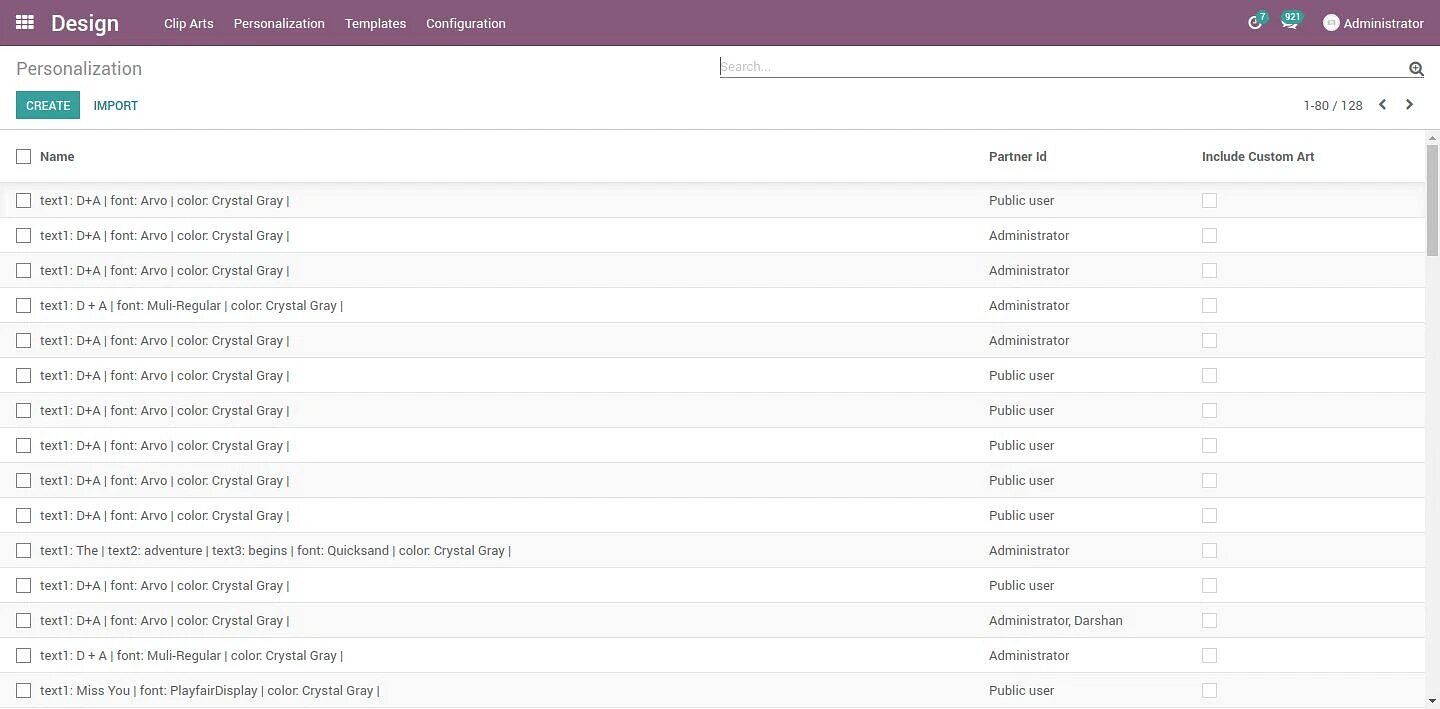Select the Multi-Regular font record checkbox in fourth row
1440x709 pixels.
point(24,306)
